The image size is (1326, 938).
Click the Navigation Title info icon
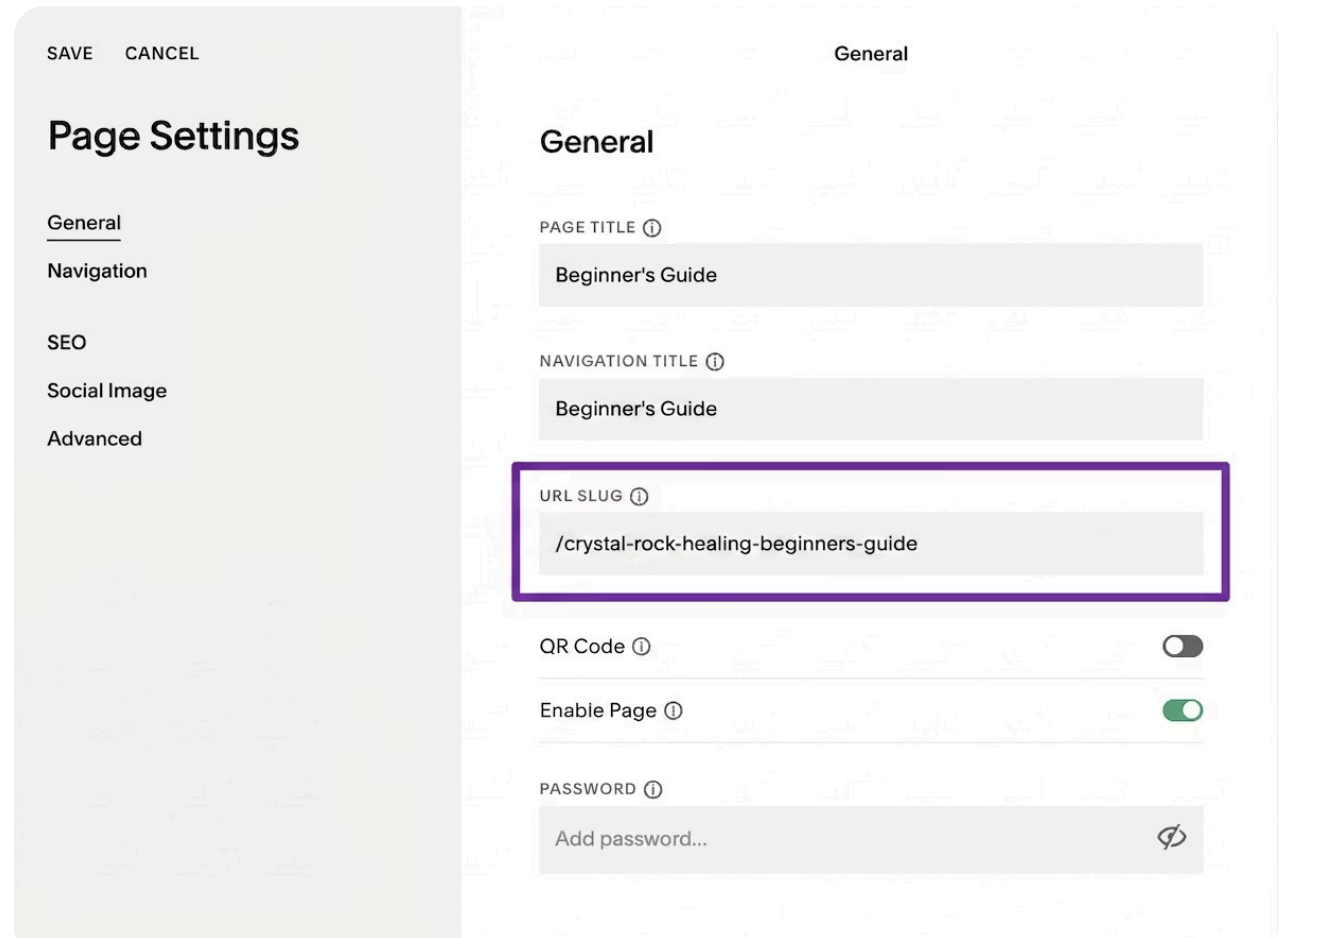[x=715, y=362]
